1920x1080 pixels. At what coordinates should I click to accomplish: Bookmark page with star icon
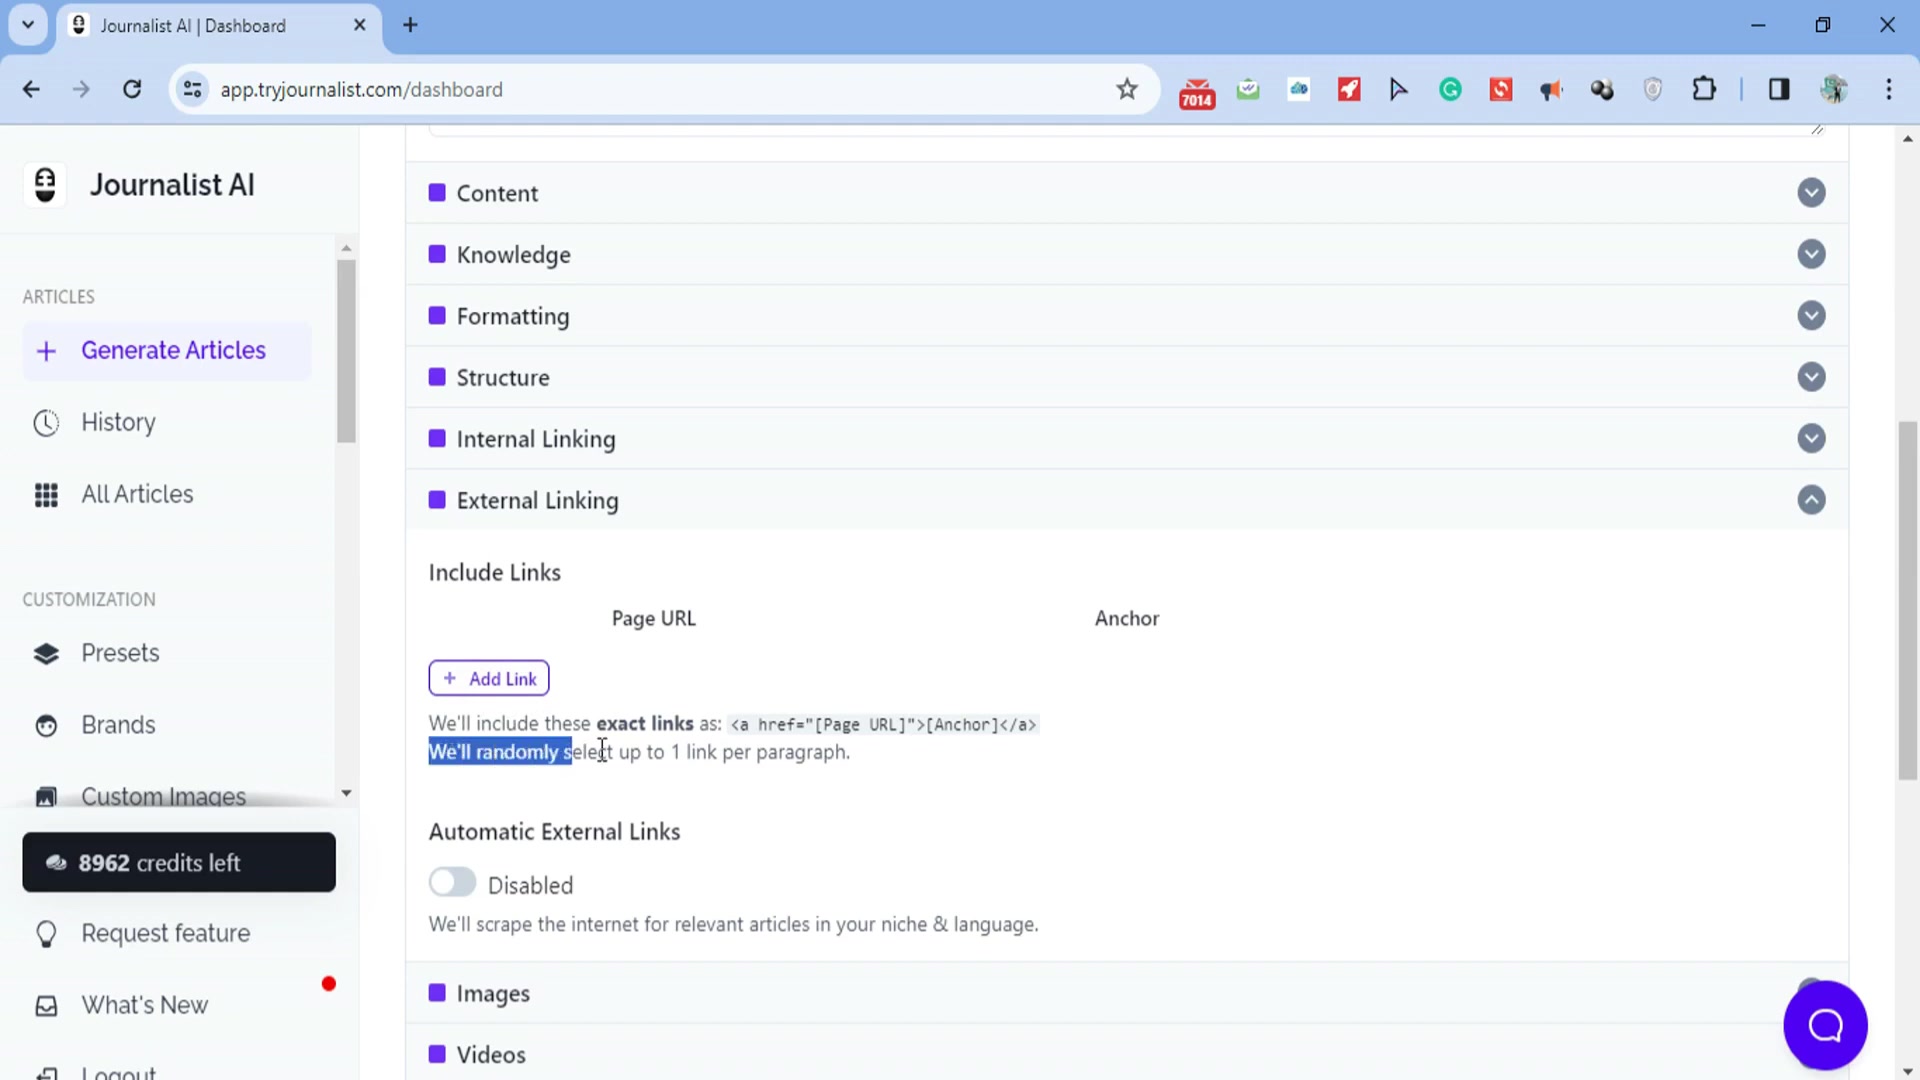1127,90
